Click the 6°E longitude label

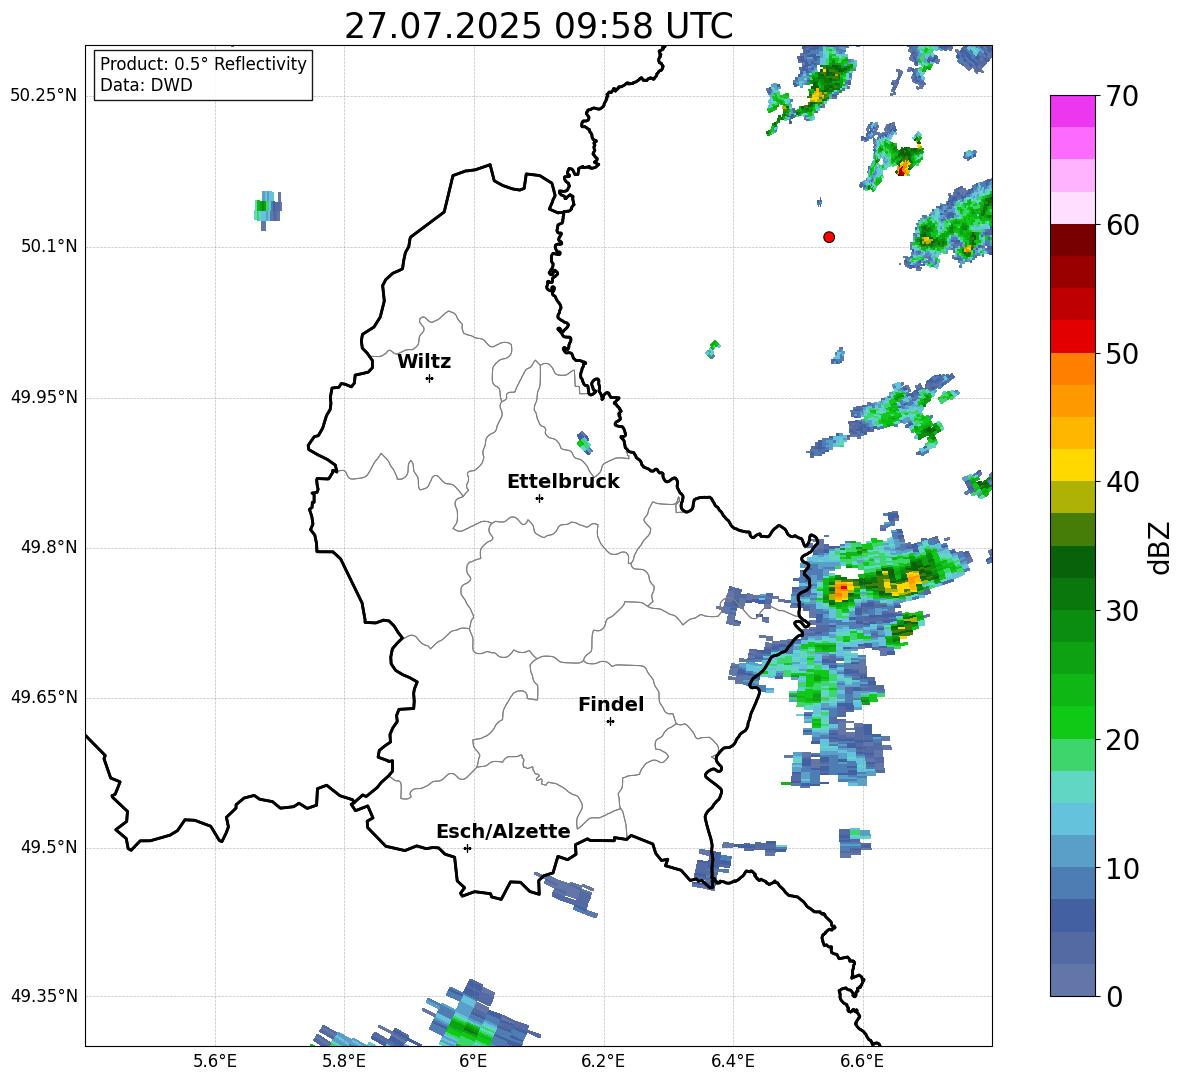click(473, 1061)
